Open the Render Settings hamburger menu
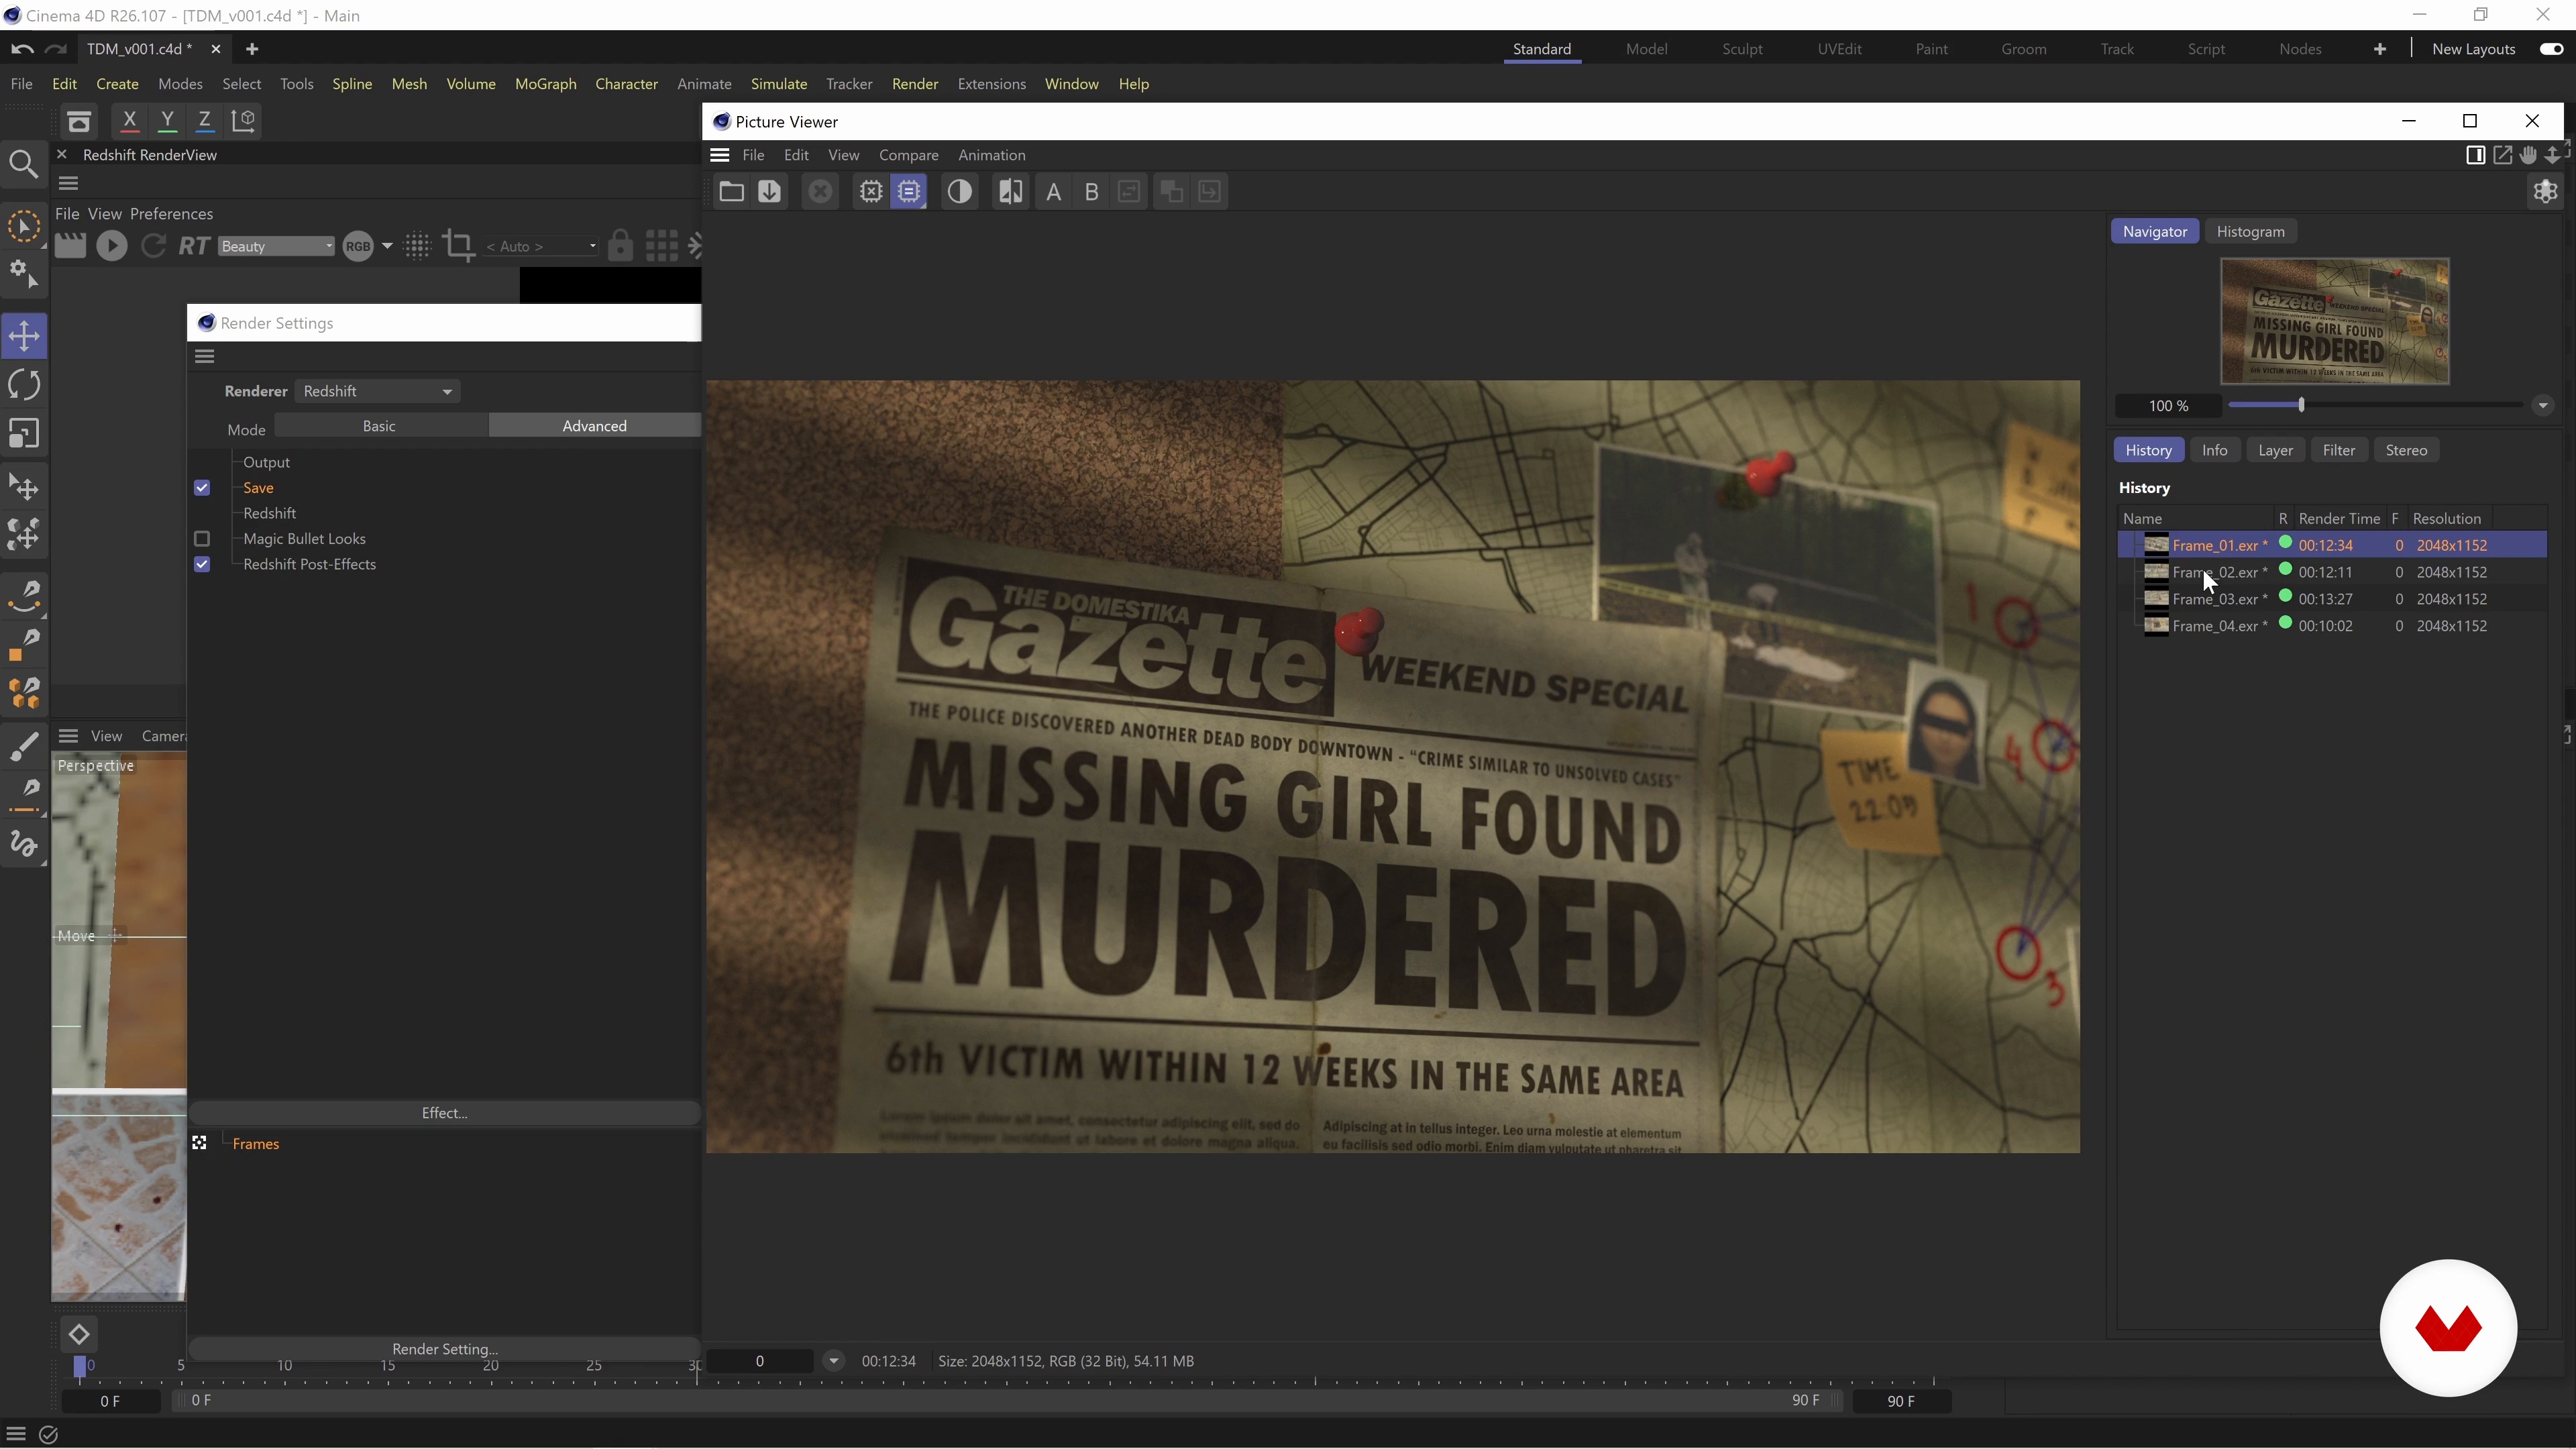 click(205, 357)
